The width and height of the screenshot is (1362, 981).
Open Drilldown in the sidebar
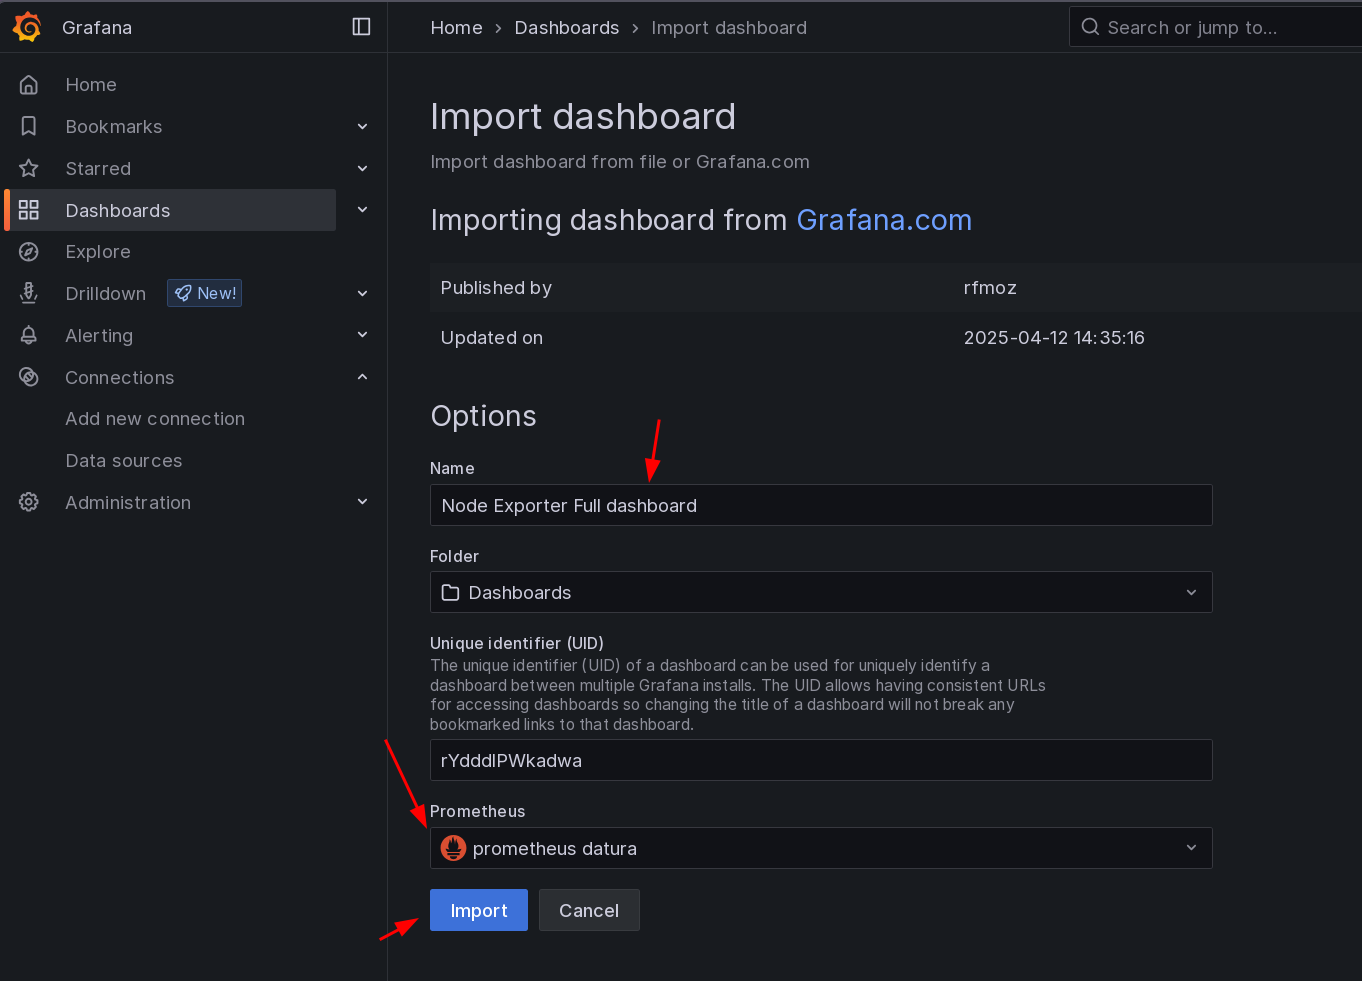click(106, 293)
